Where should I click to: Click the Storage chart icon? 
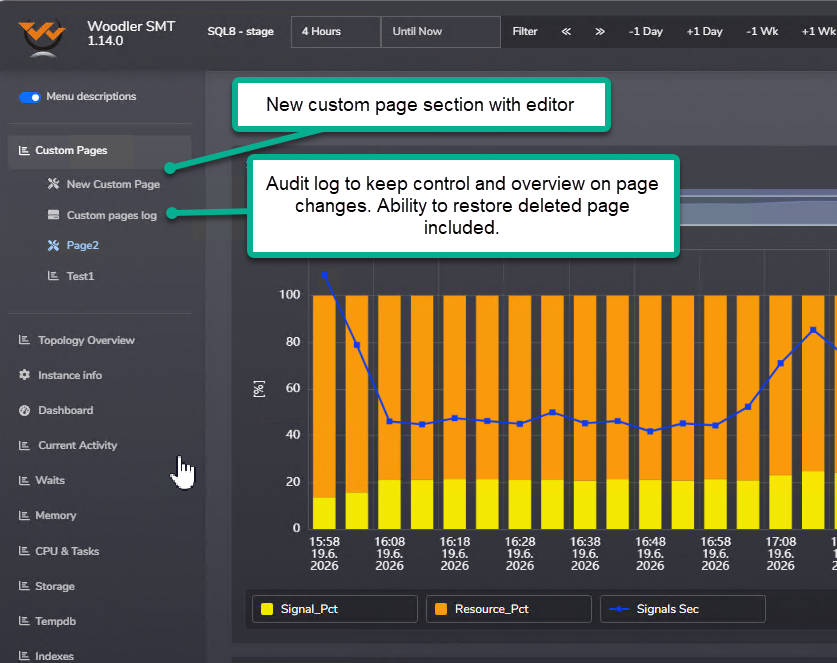click(24, 586)
